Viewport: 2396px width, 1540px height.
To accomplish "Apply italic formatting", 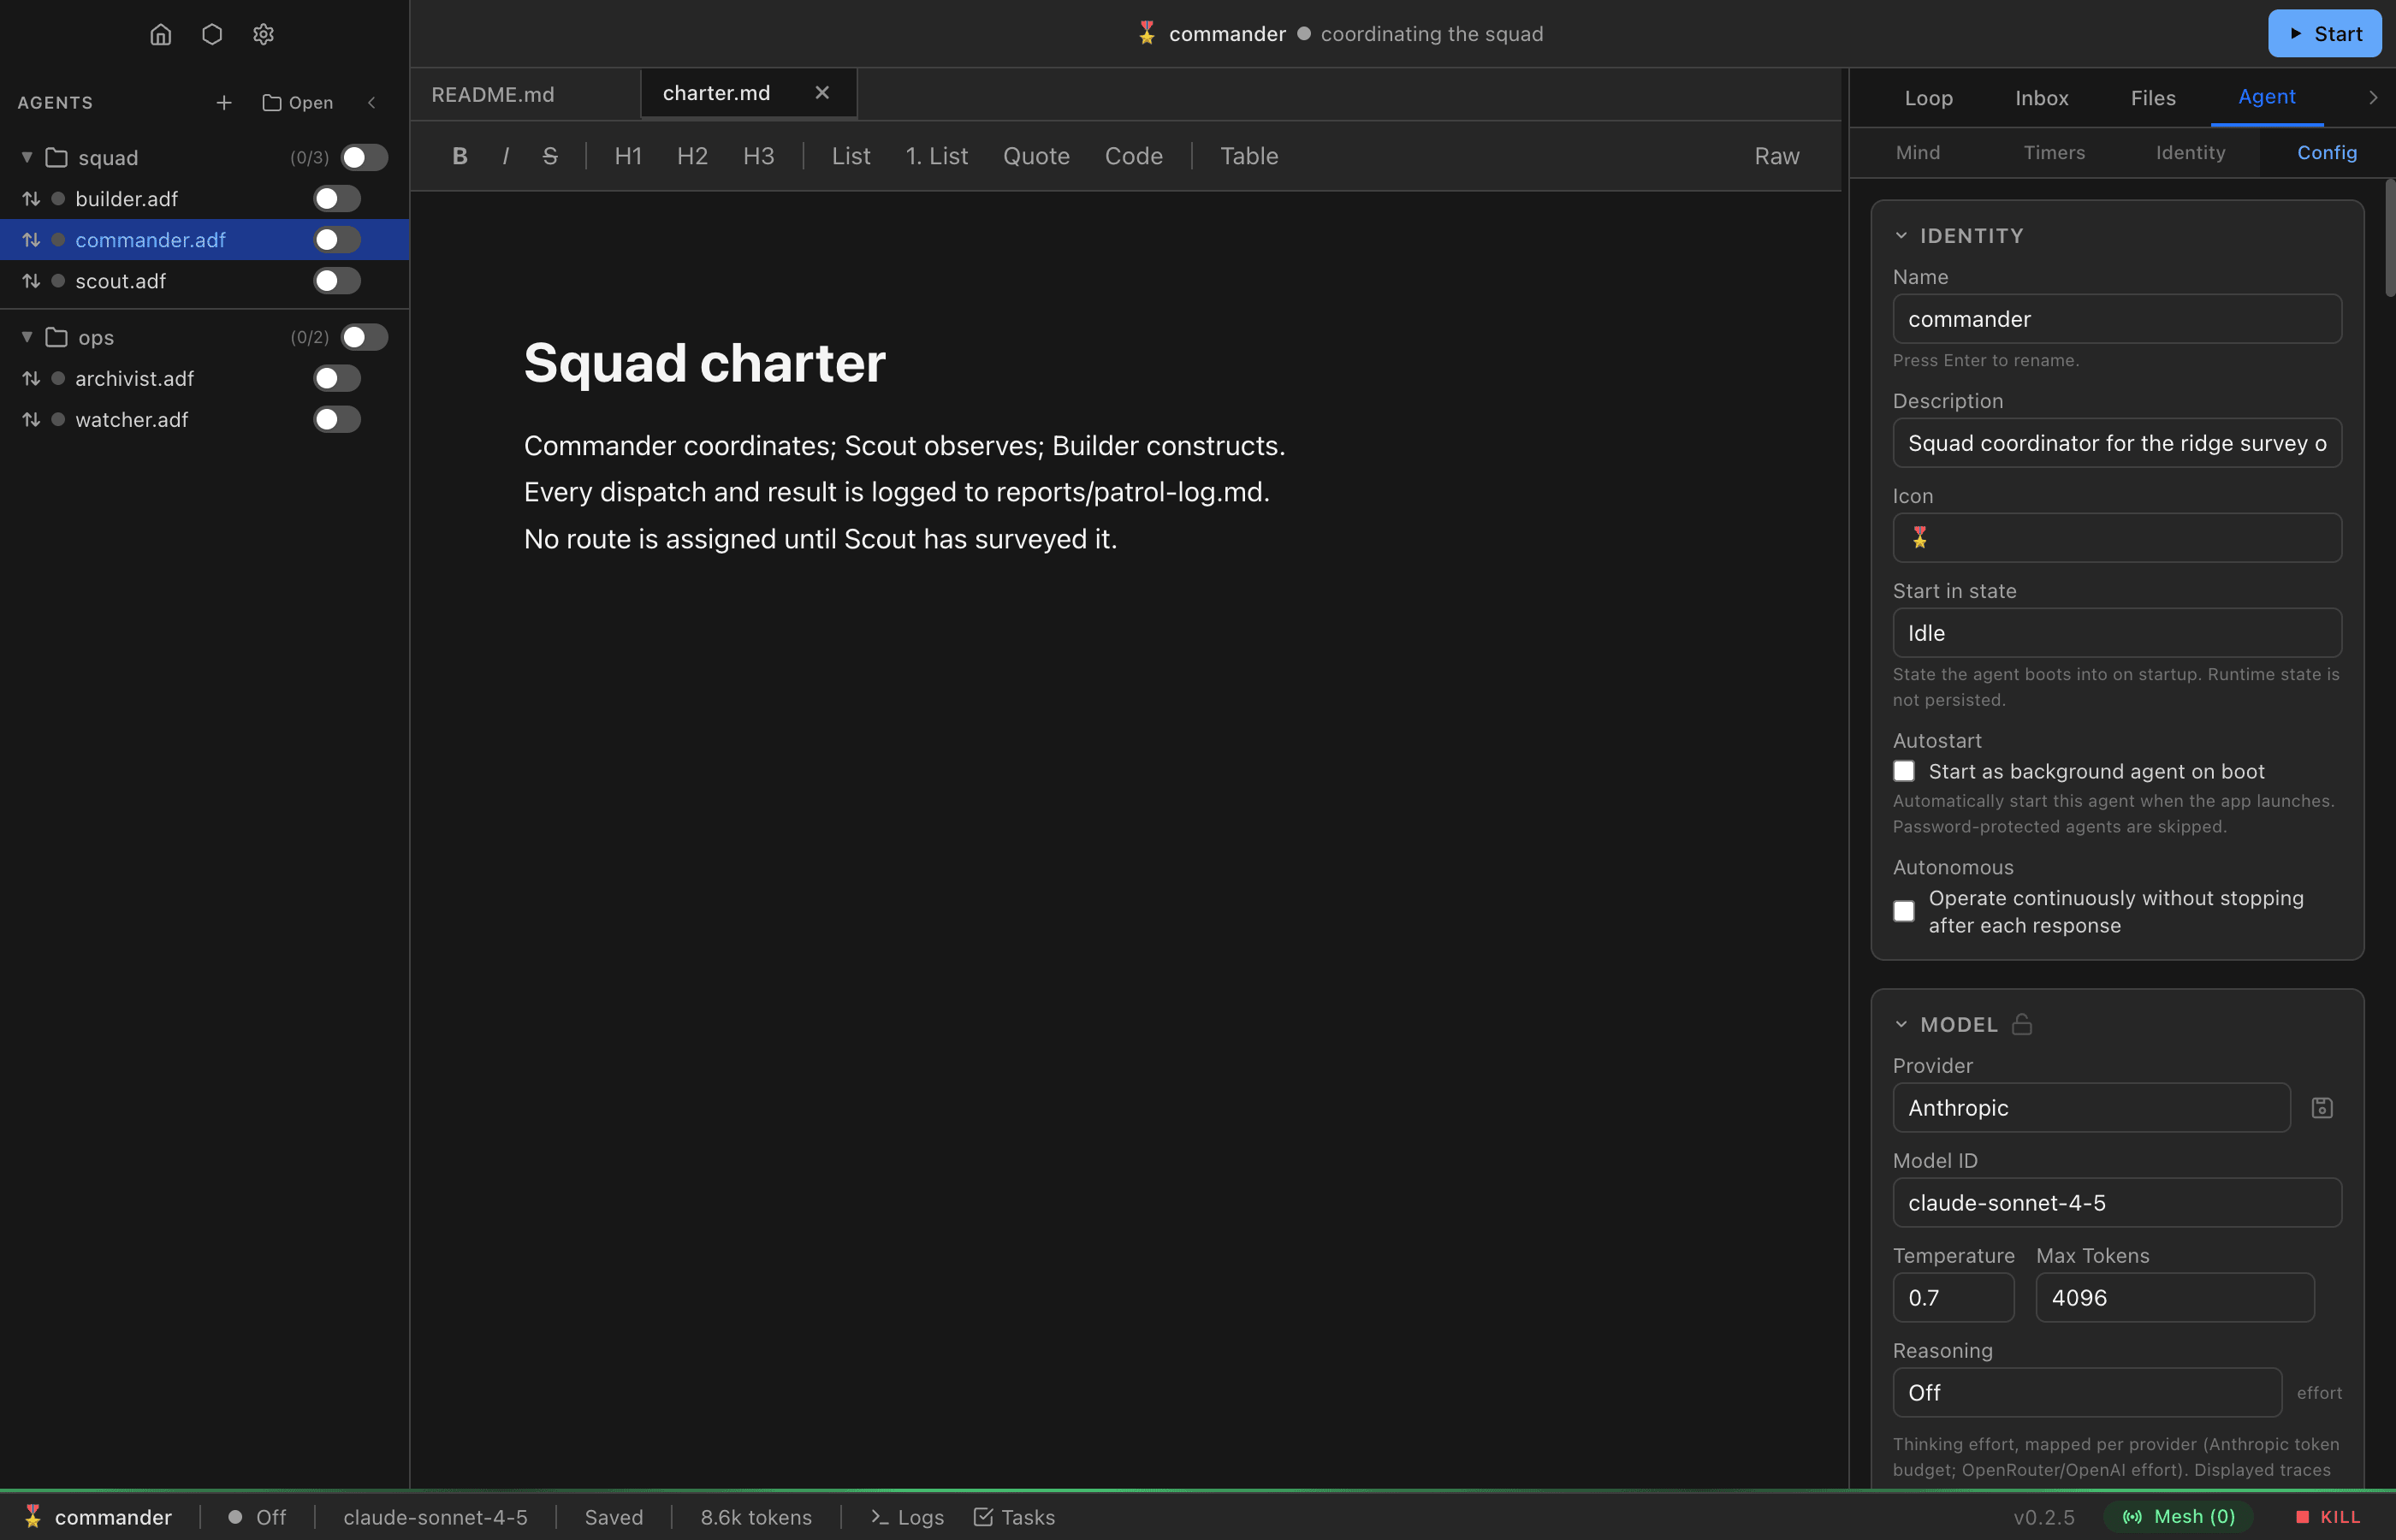I will (506, 156).
